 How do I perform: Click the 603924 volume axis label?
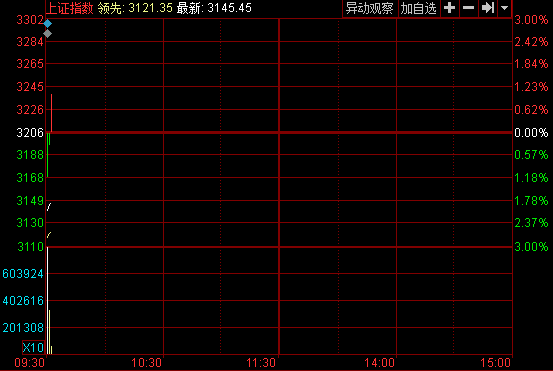pyautogui.click(x=23, y=274)
